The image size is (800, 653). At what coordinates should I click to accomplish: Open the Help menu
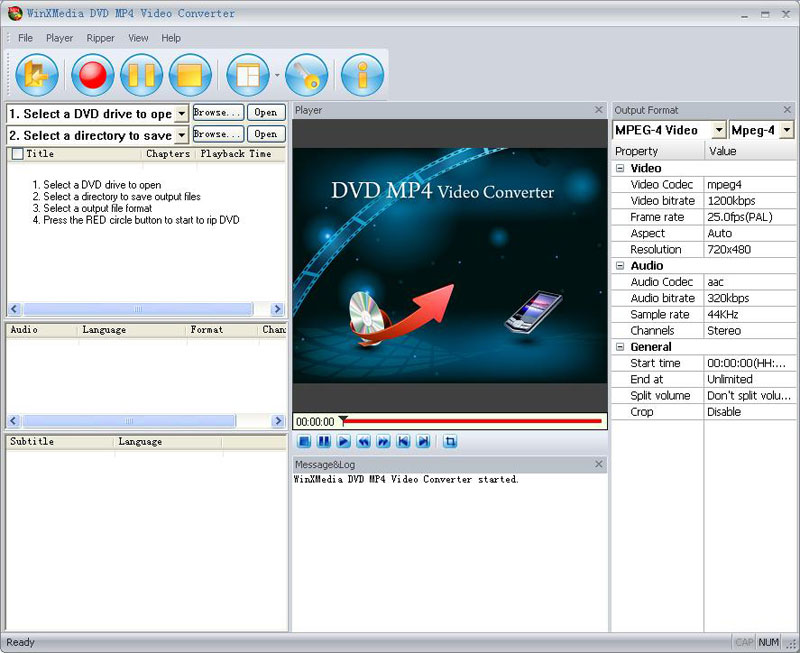(x=171, y=38)
